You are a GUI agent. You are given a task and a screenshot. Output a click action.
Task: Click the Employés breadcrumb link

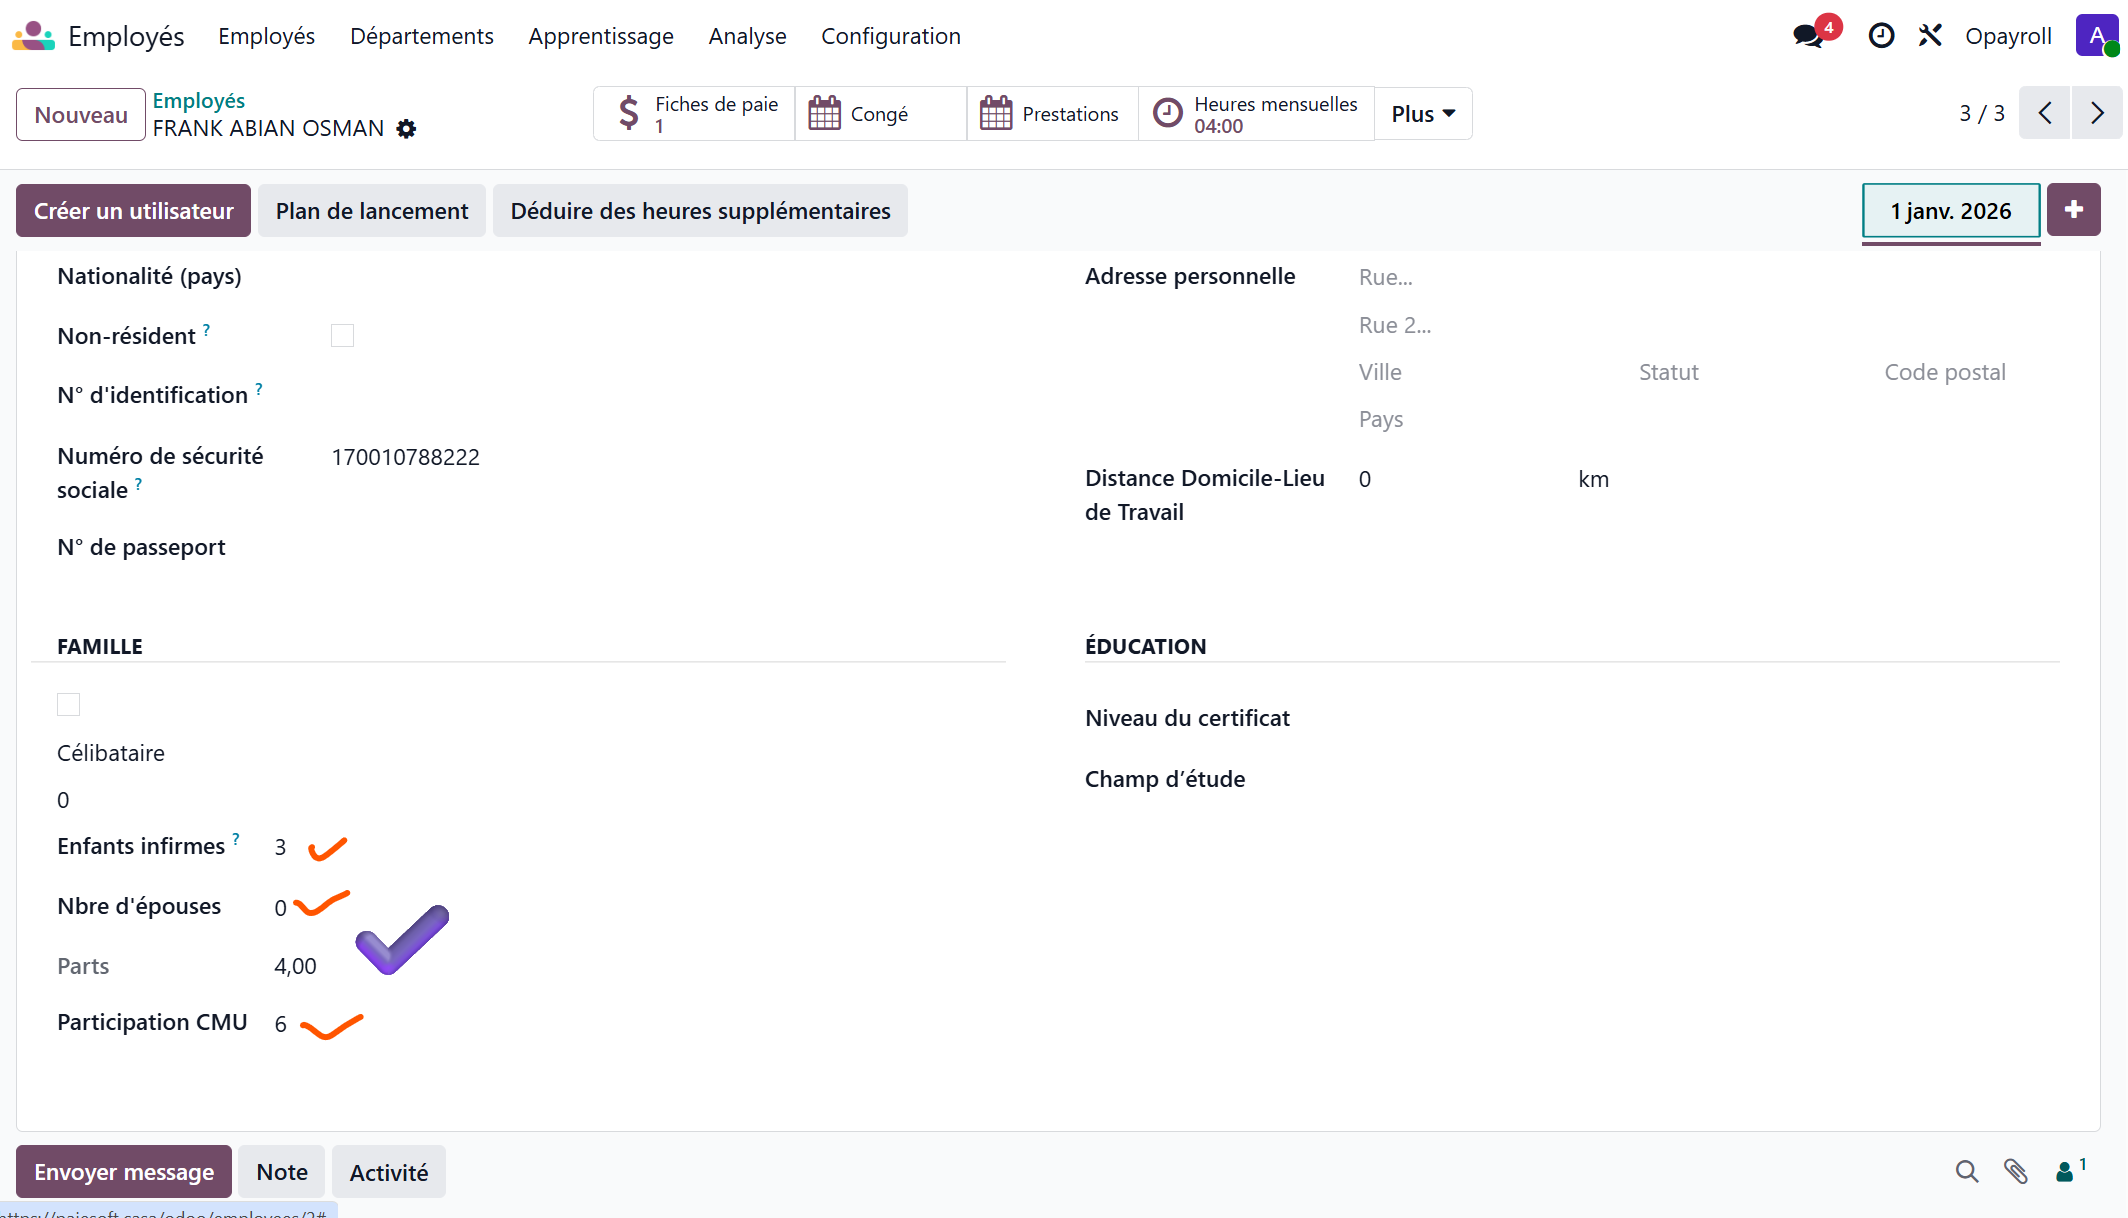(x=198, y=100)
